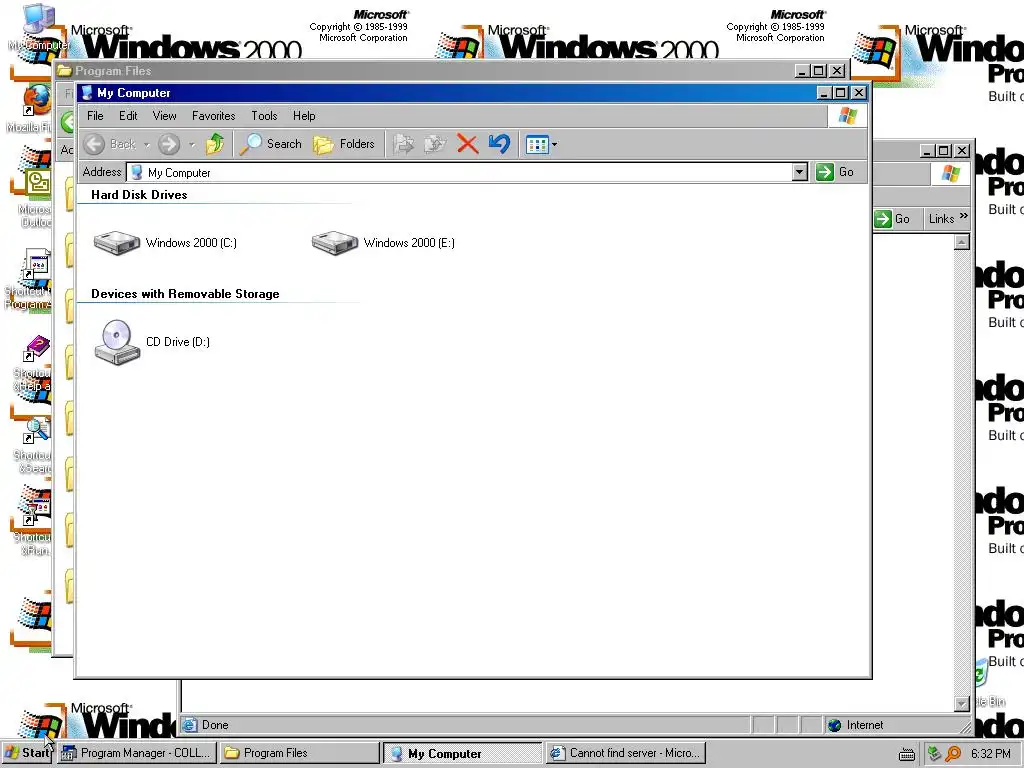Viewport: 1024px width, 768px height.
Task: Click the orange magnifier tray icon
Action: [x=953, y=754]
